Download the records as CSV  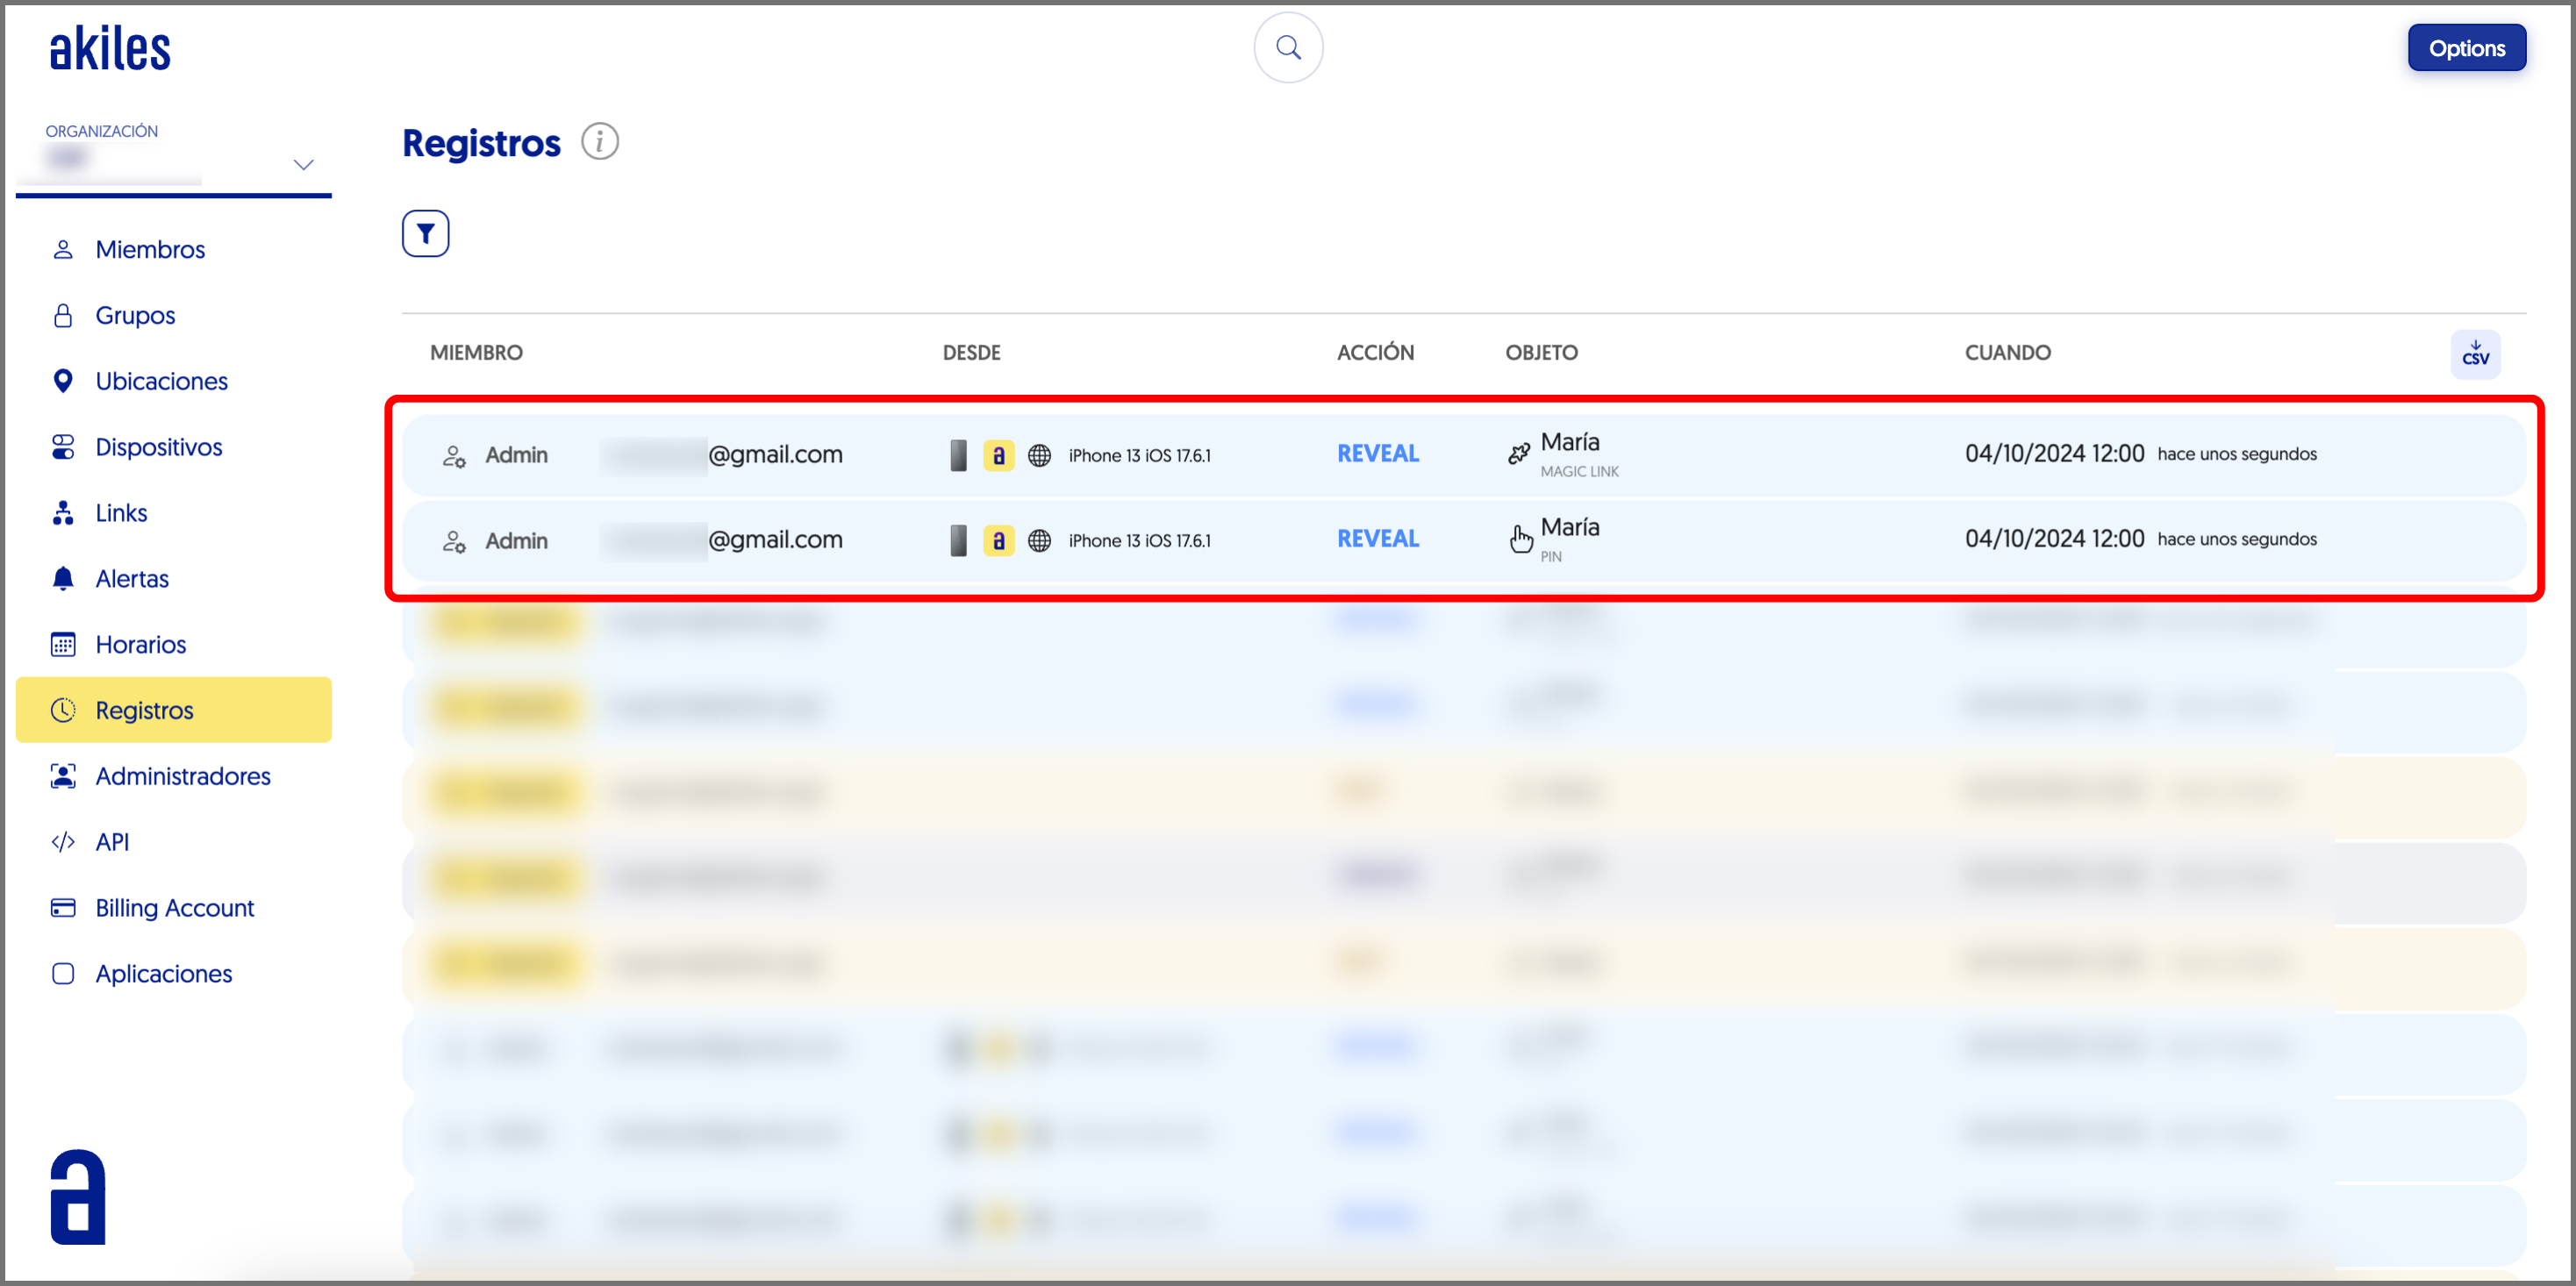[x=2474, y=354]
